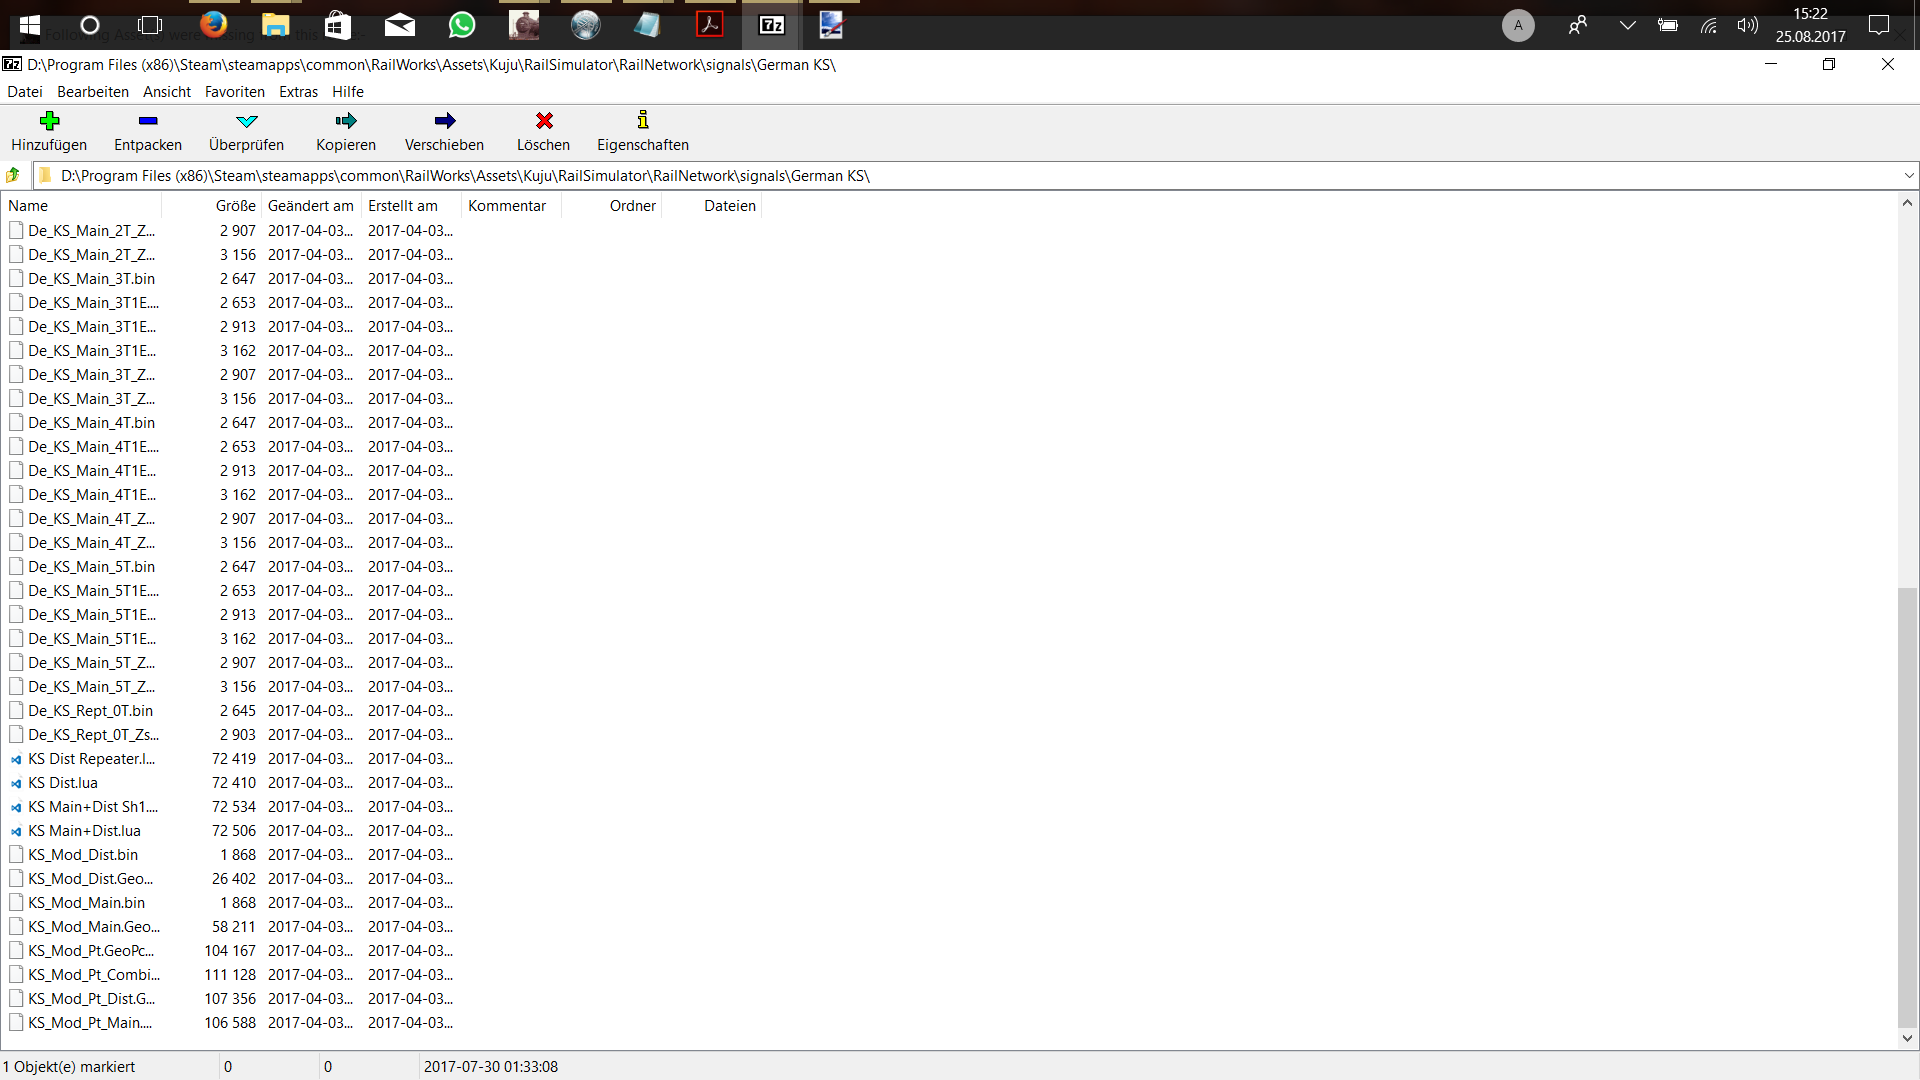The width and height of the screenshot is (1920, 1080).
Task: Sort list by Größe column header
Action: point(235,206)
